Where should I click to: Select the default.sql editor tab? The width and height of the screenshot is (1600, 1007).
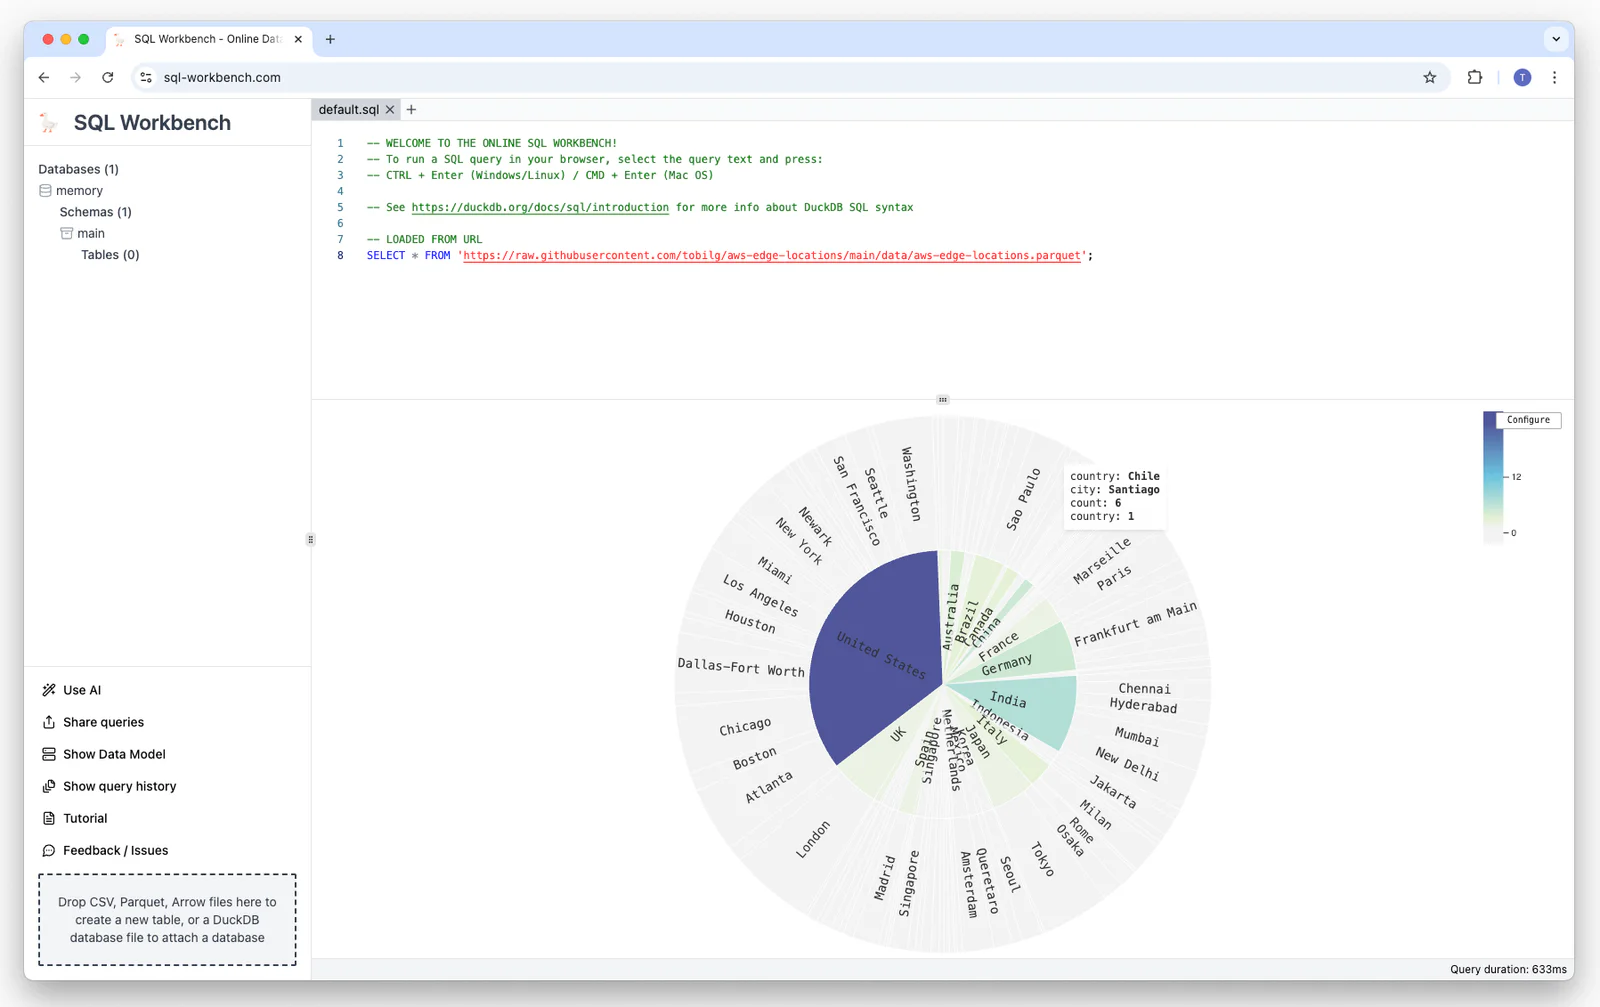click(x=349, y=110)
